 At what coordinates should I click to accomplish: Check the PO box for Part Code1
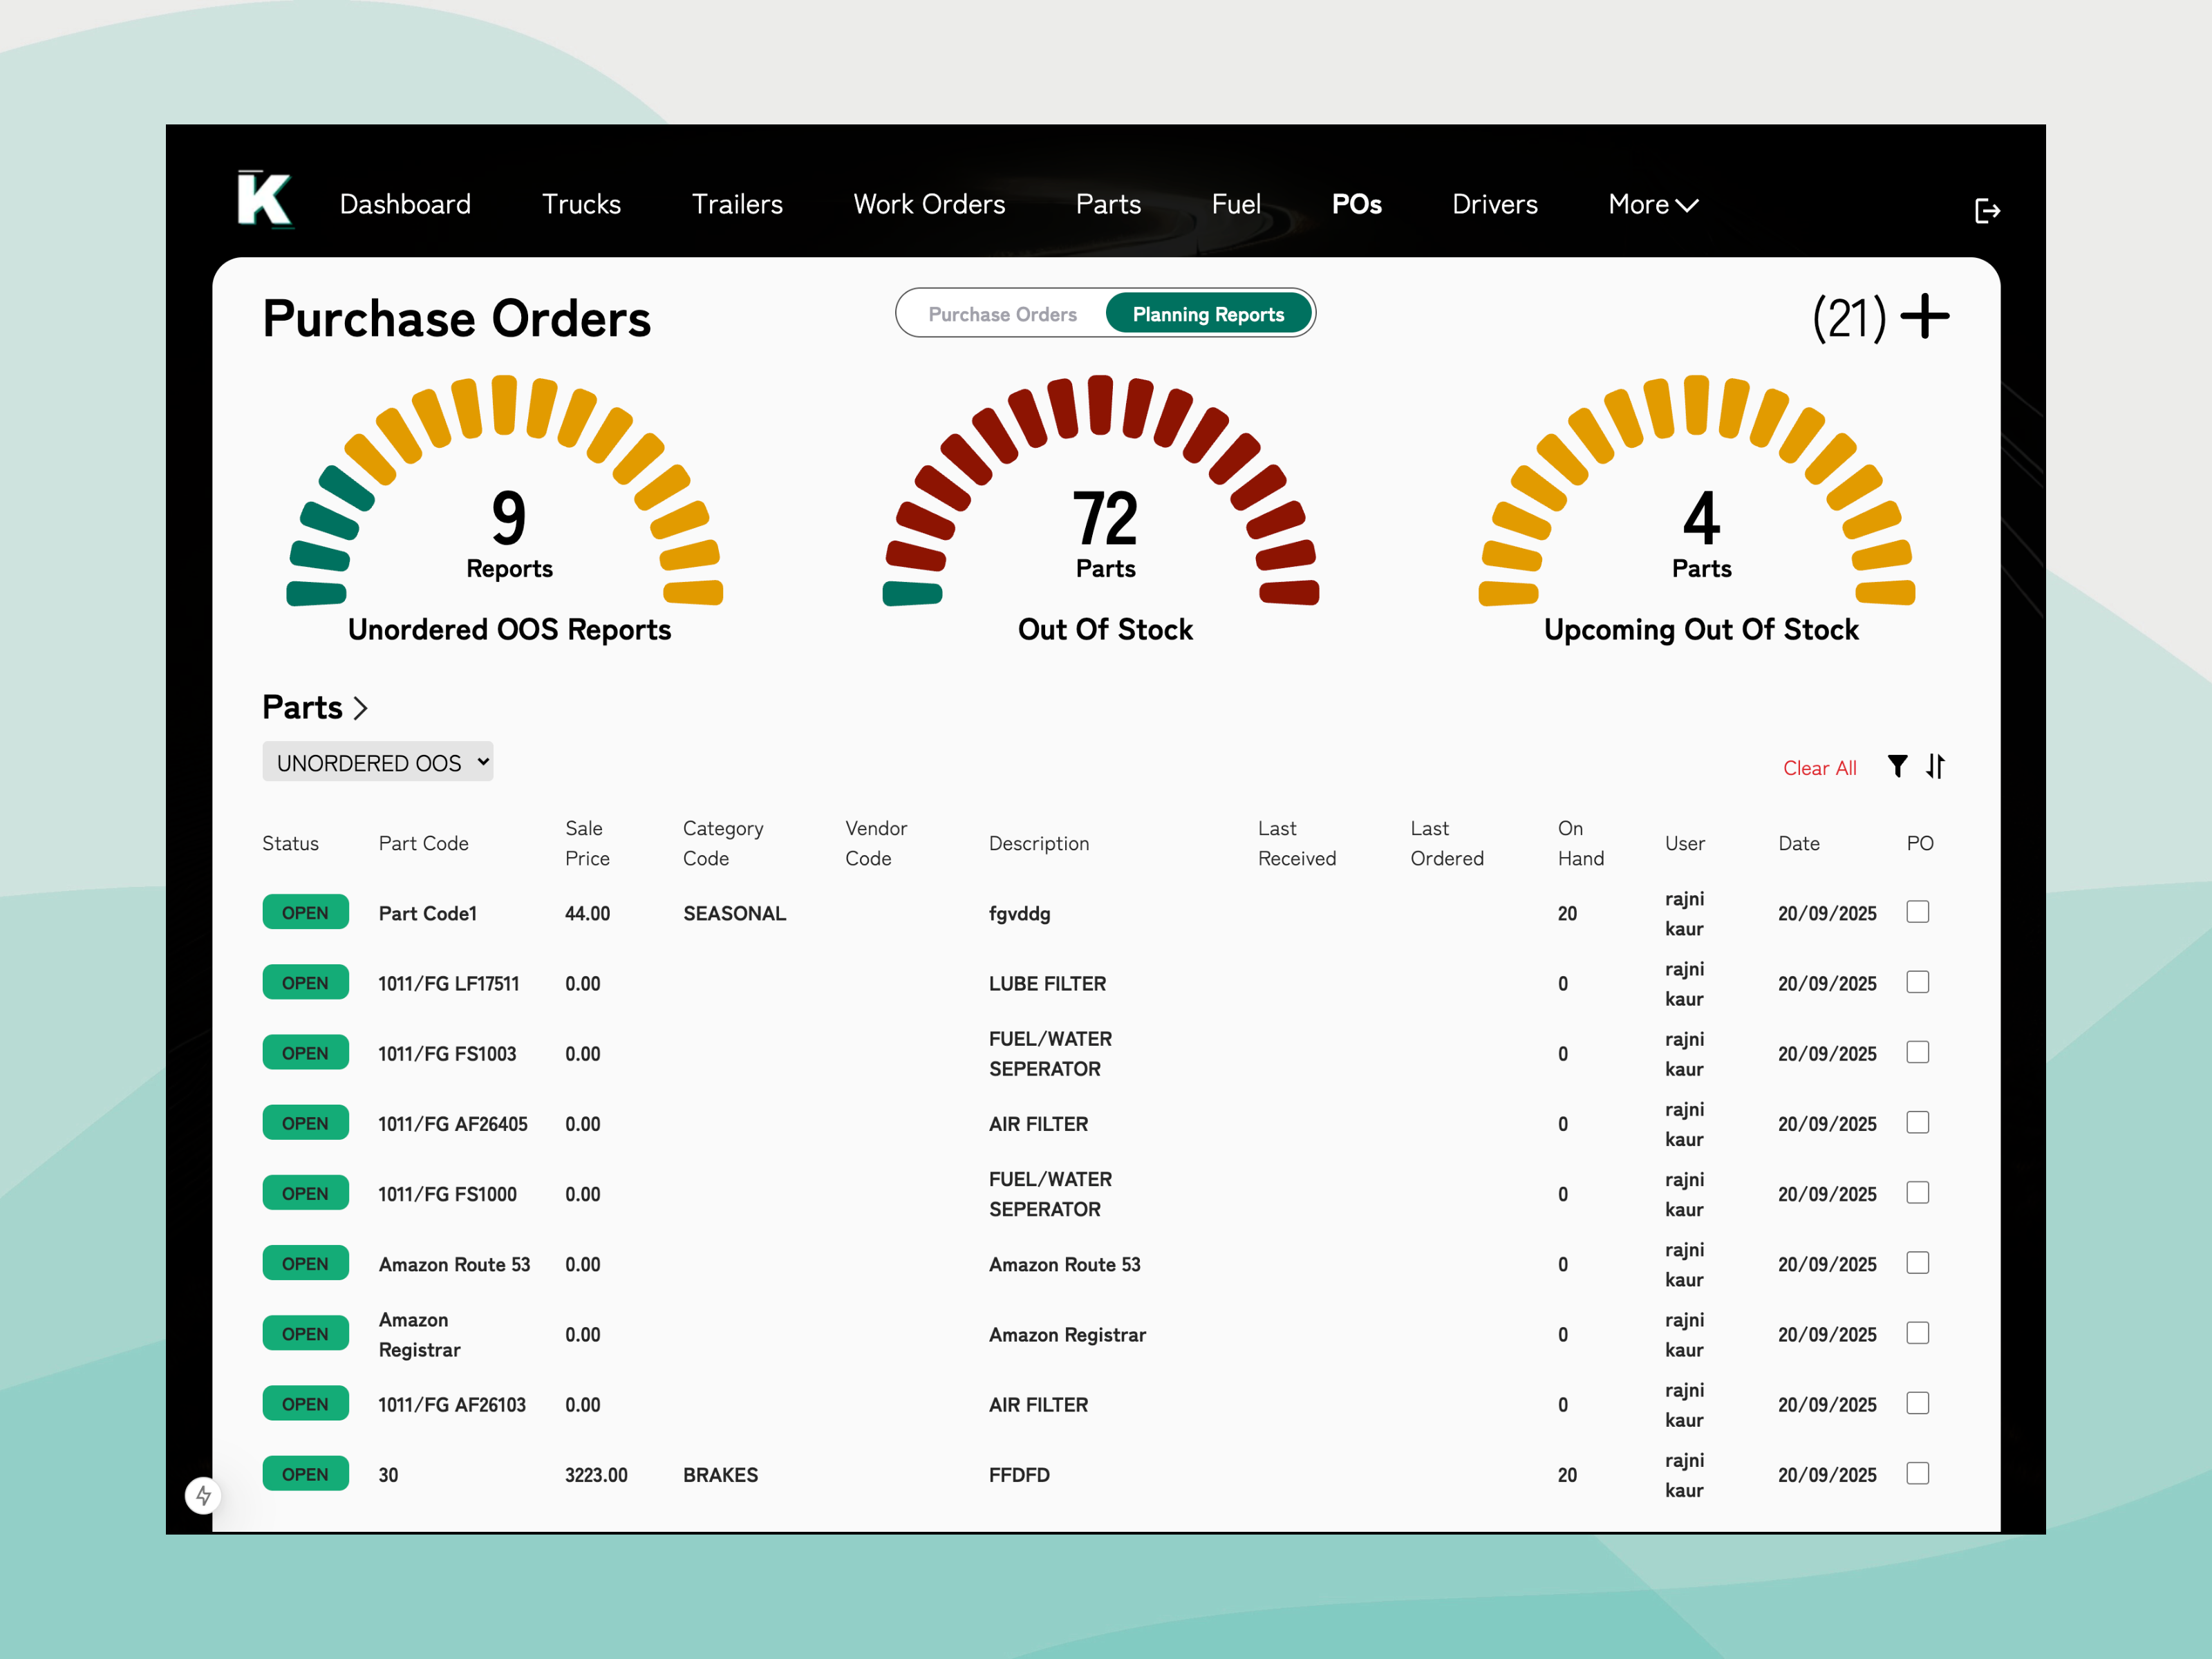tap(1917, 912)
